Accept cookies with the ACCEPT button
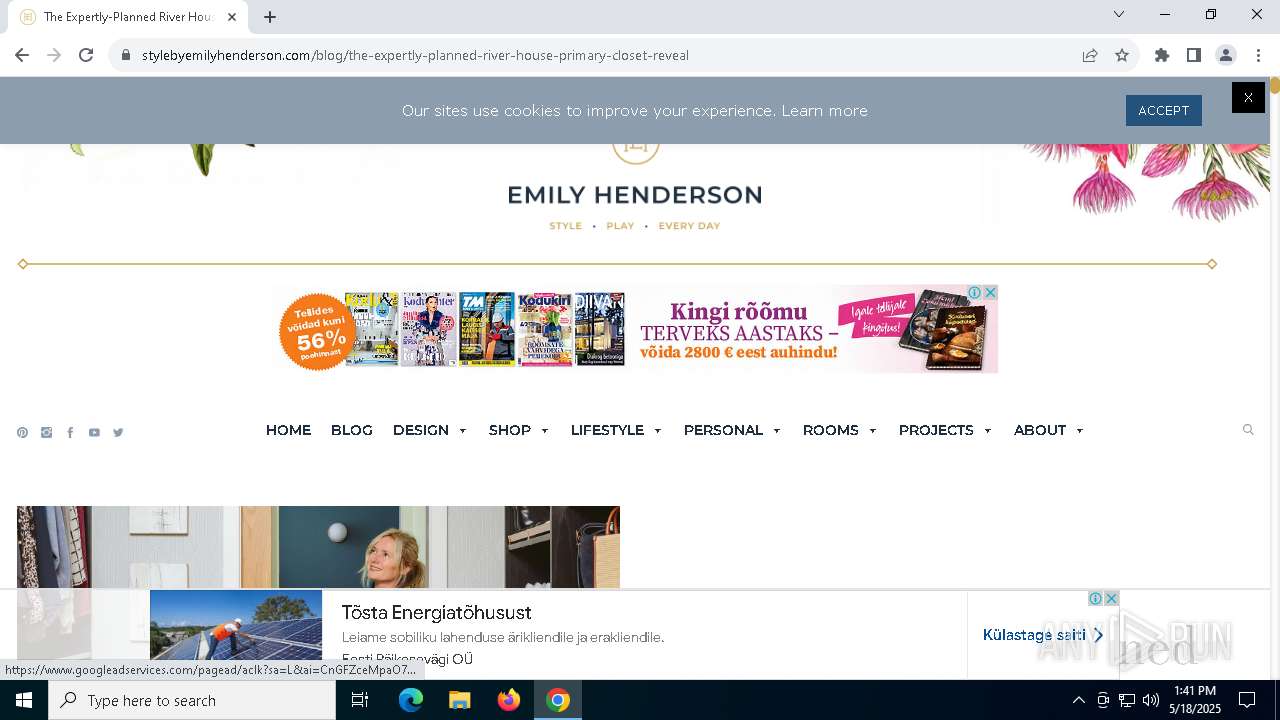The image size is (1280, 720). tap(1164, 111)
